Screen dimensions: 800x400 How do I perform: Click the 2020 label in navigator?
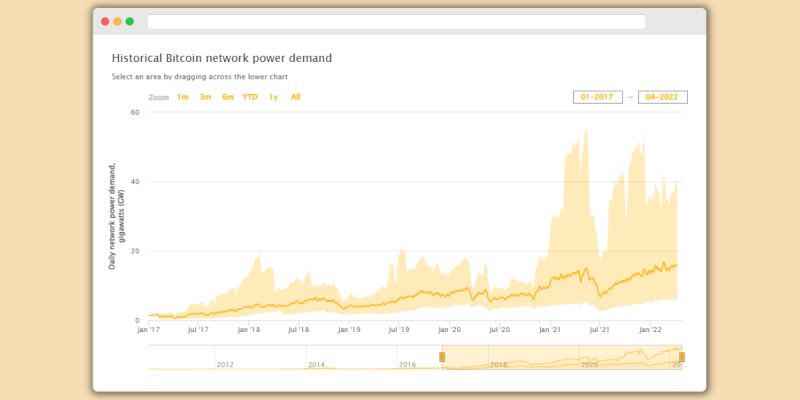coord(589,365)
